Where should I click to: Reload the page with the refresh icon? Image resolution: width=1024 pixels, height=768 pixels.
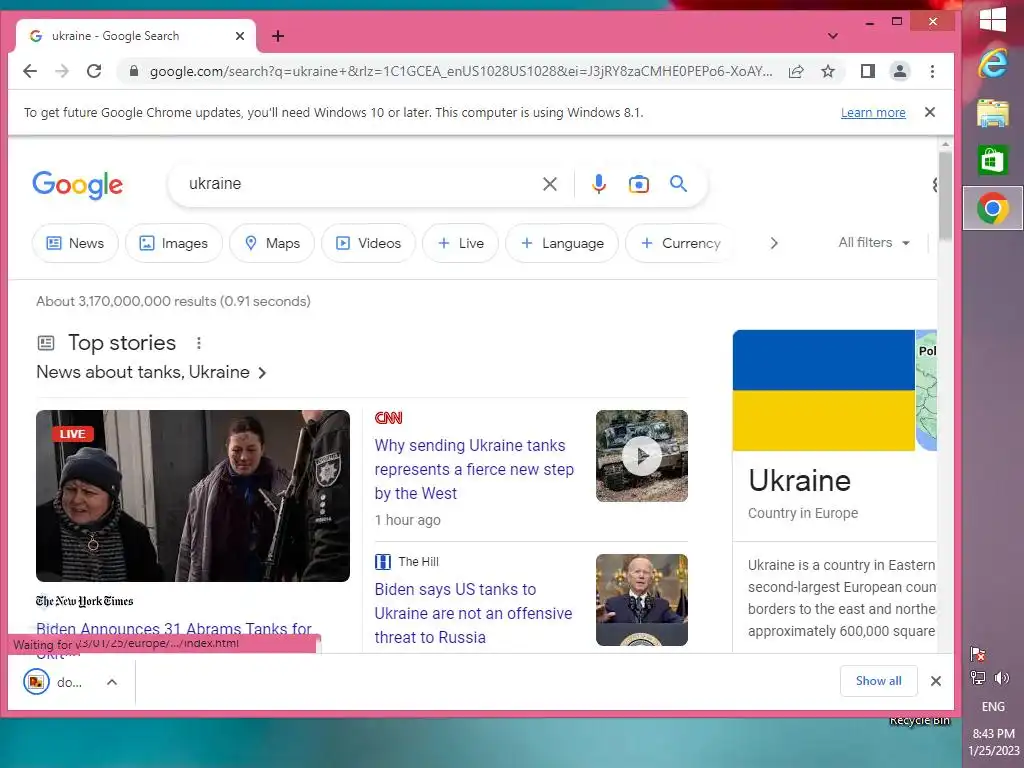(94, 71)
